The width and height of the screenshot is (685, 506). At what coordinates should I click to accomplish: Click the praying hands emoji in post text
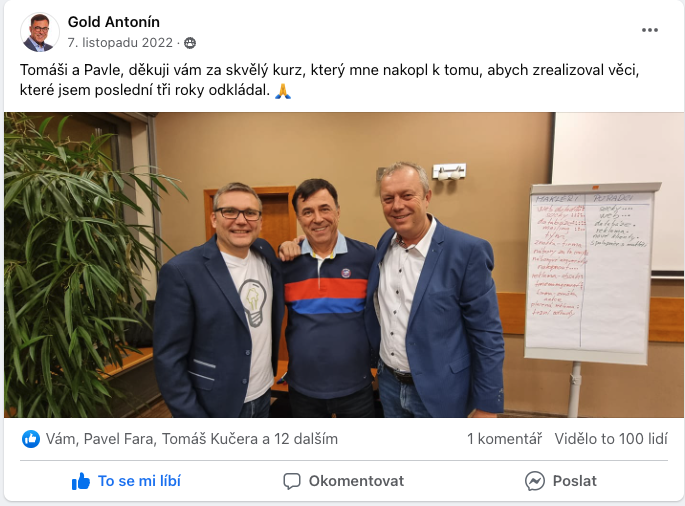283,90
